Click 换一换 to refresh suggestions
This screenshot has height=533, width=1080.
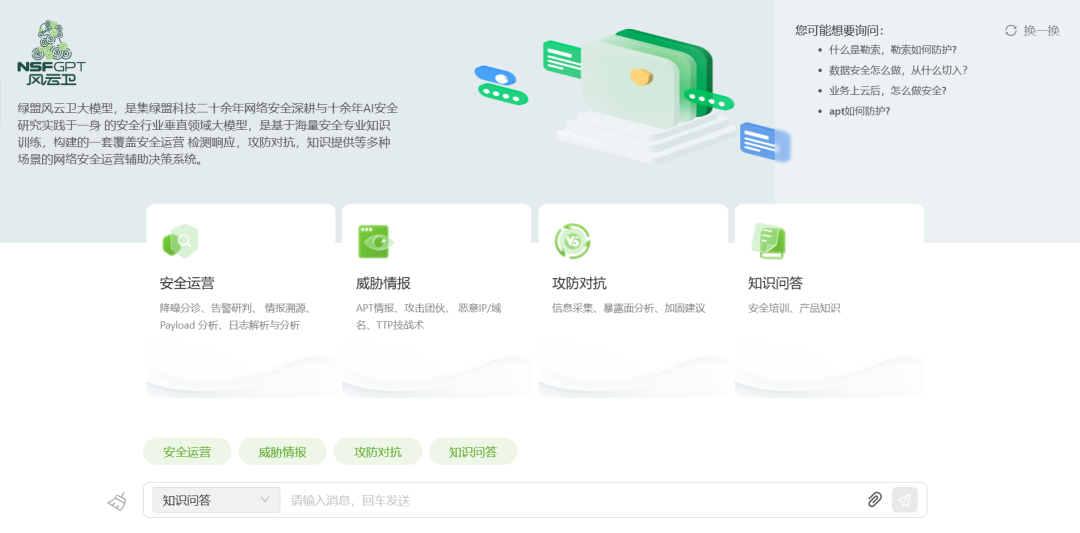coord(1041,30)
